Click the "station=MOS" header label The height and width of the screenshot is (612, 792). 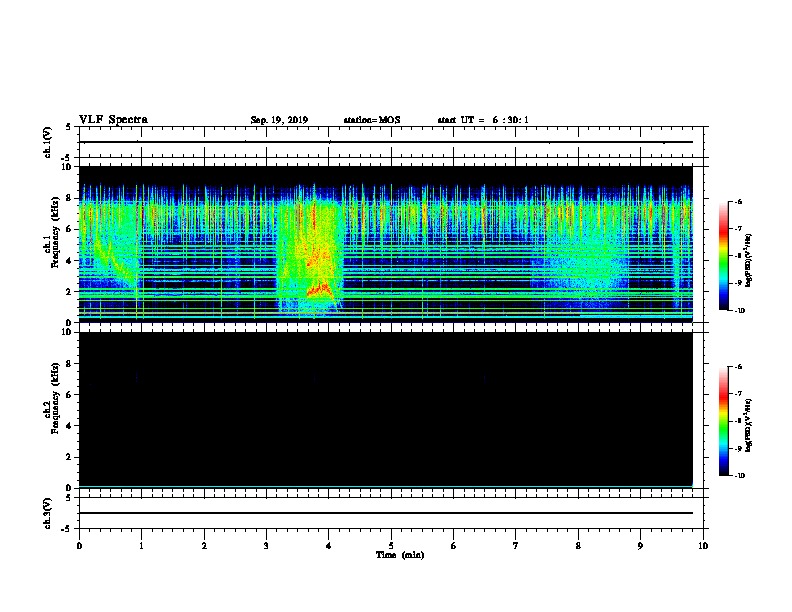click(x=372, y=120)
